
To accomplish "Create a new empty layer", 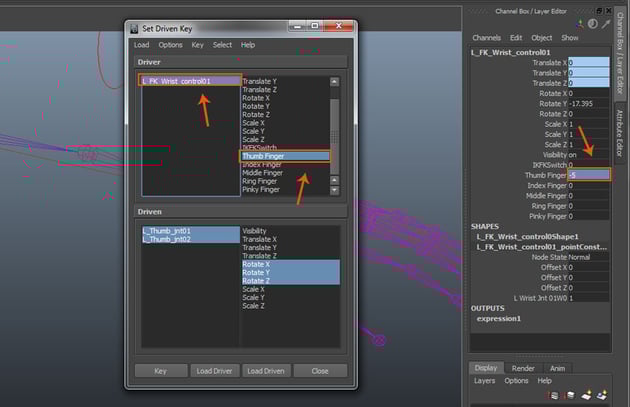I will coord(588,395).
